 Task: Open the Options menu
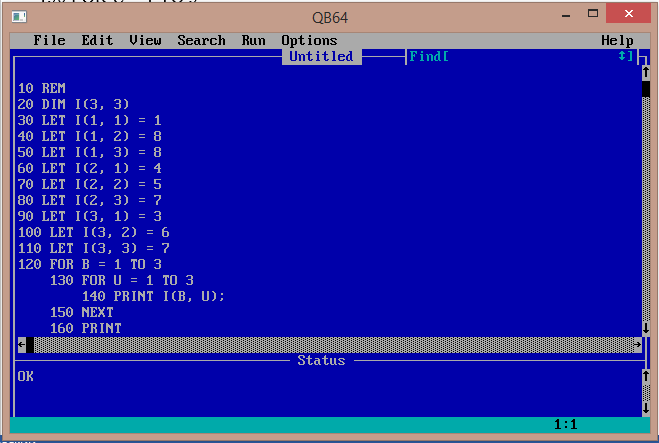(x=309, y=40)
